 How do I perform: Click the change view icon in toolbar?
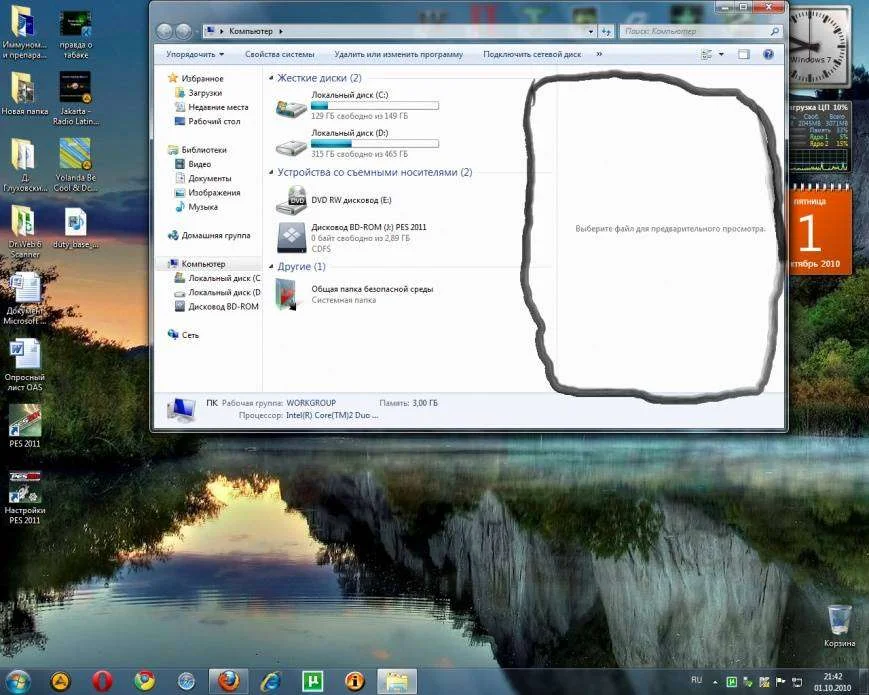point(706,54)
